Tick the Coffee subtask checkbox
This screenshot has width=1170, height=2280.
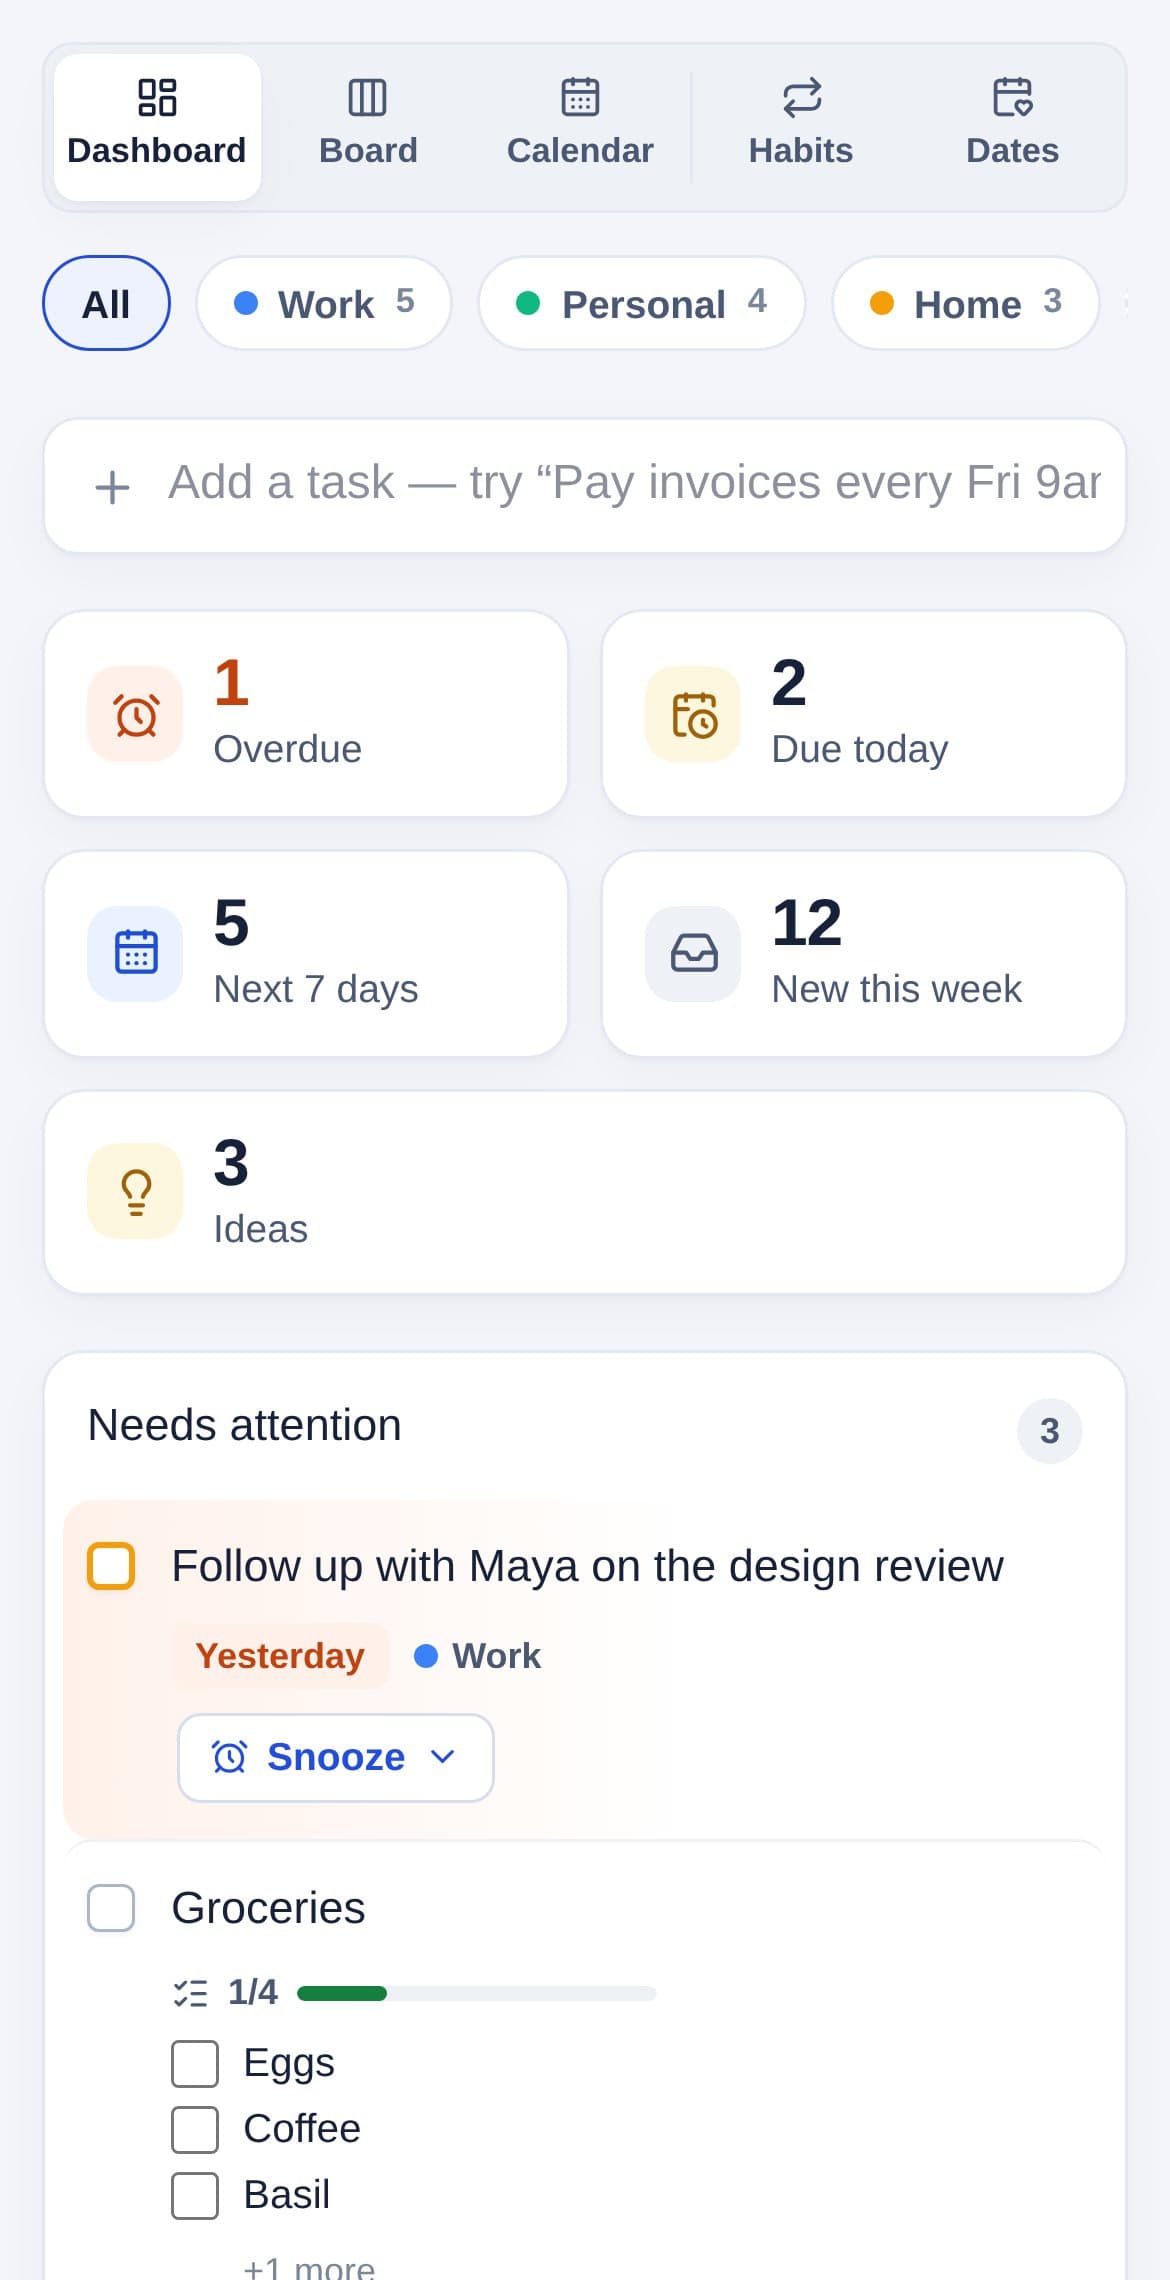point(195,2130)
